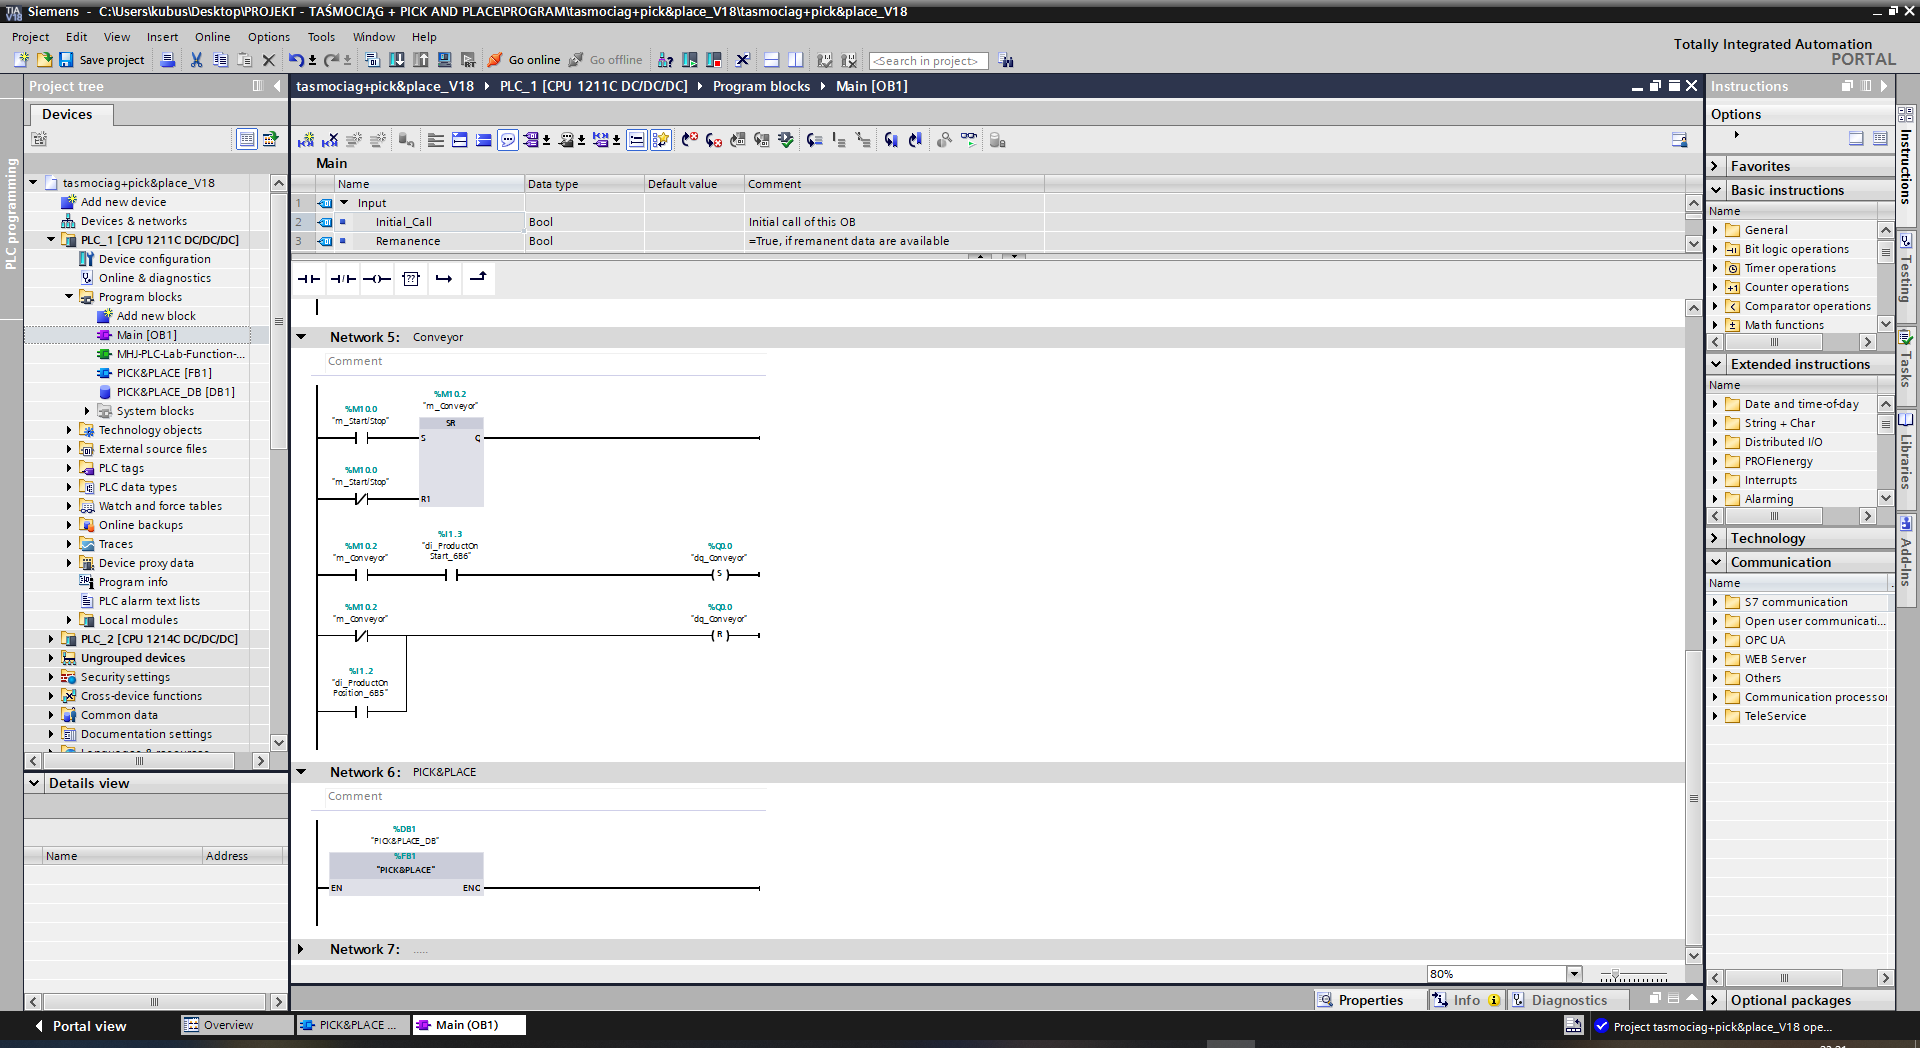Click the Undo arrow icon
This screenshot has height=1048, width=1920.
click(x=296, y=60)
